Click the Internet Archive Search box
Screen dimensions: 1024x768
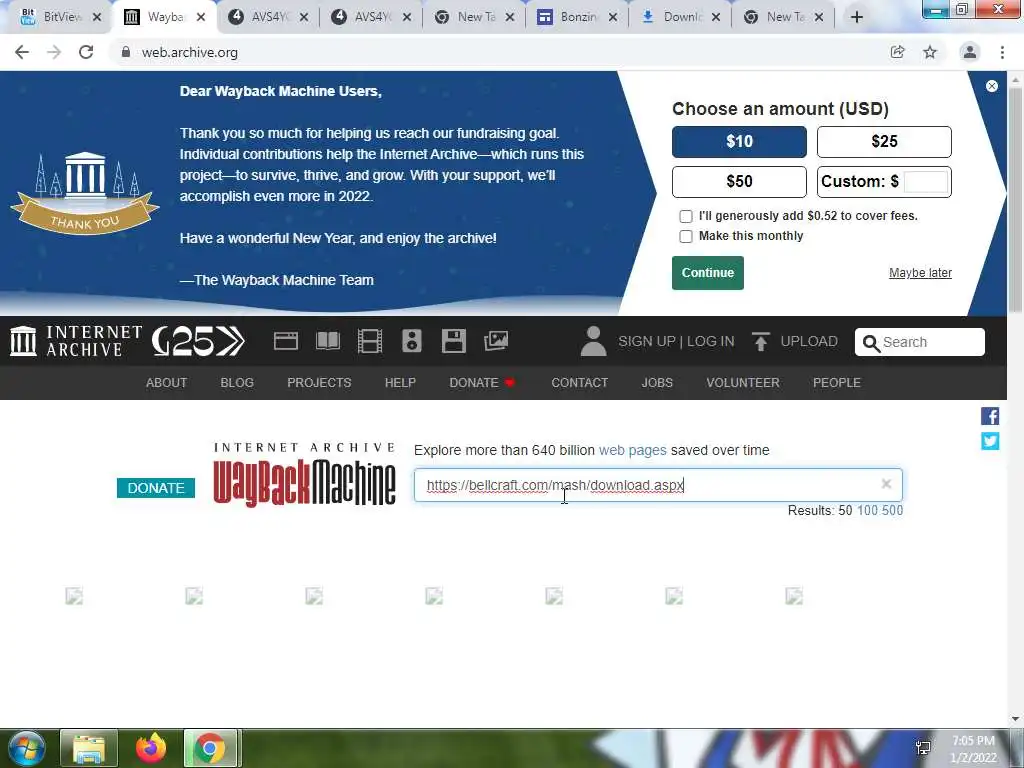[920, 342]
